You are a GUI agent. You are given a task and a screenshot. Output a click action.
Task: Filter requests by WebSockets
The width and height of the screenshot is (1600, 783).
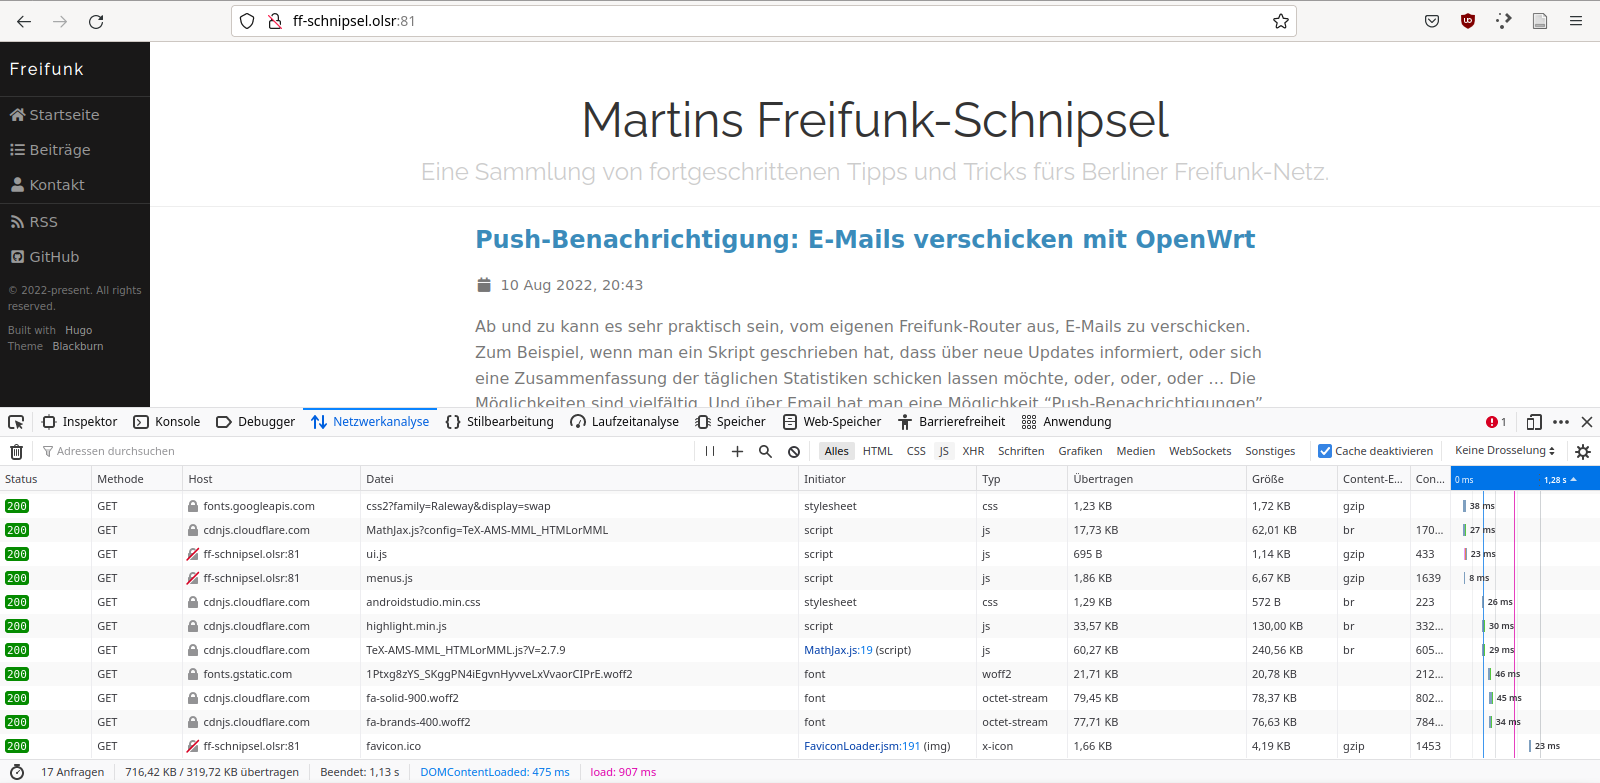click(x=1200, y=451)
